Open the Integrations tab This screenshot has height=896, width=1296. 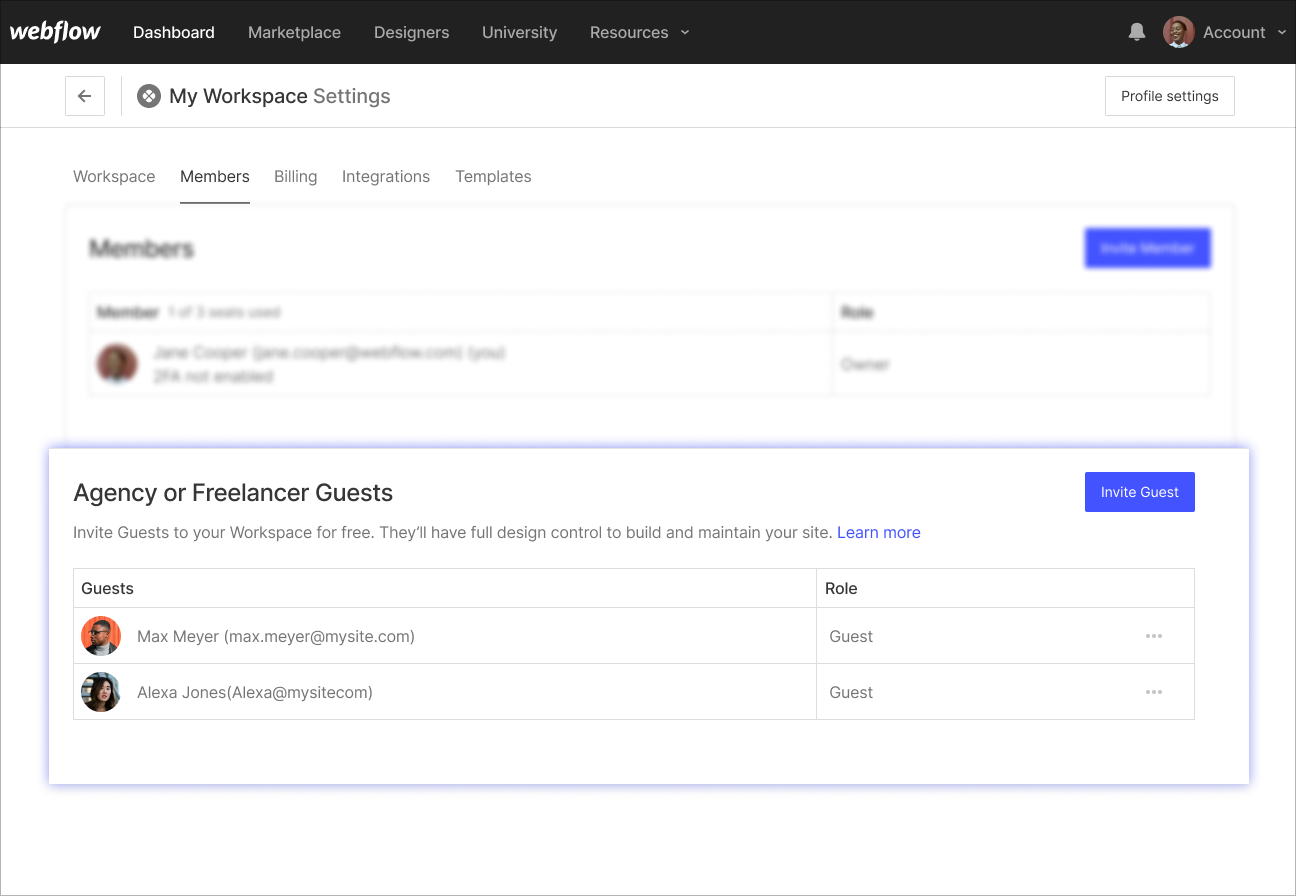point(386,176)
